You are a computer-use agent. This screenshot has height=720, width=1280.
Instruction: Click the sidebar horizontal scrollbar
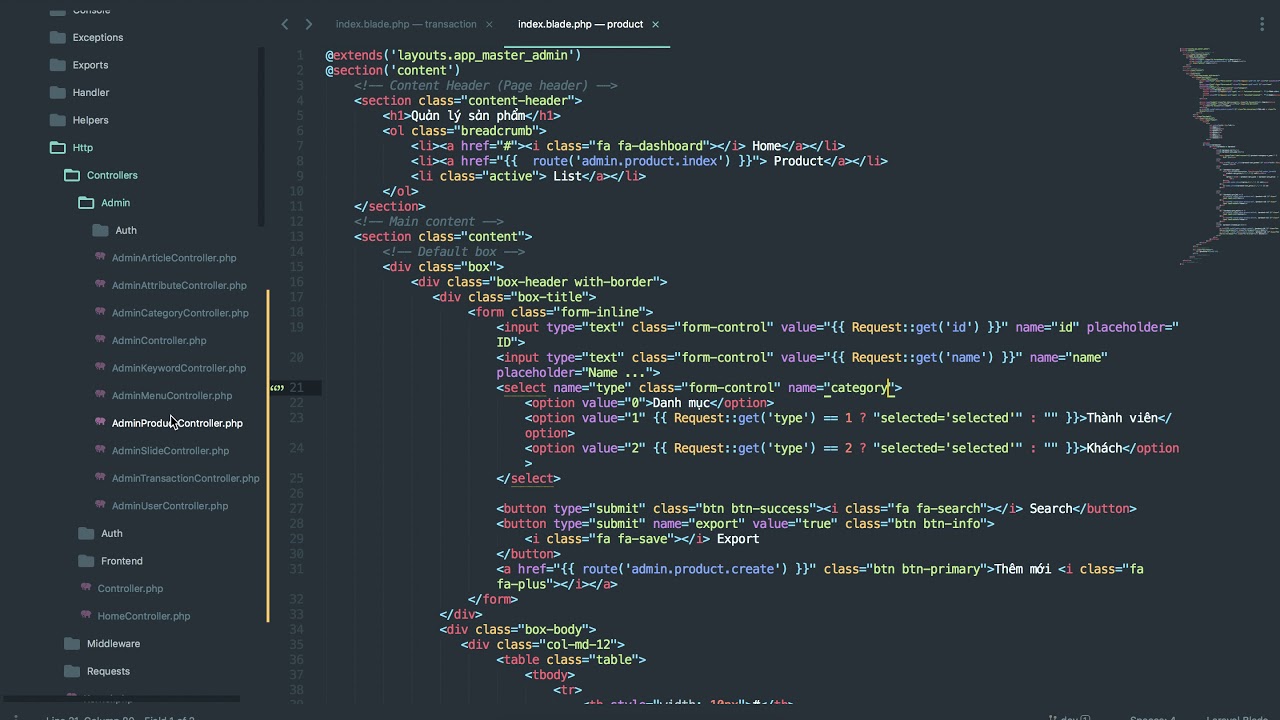click(120, 698)
